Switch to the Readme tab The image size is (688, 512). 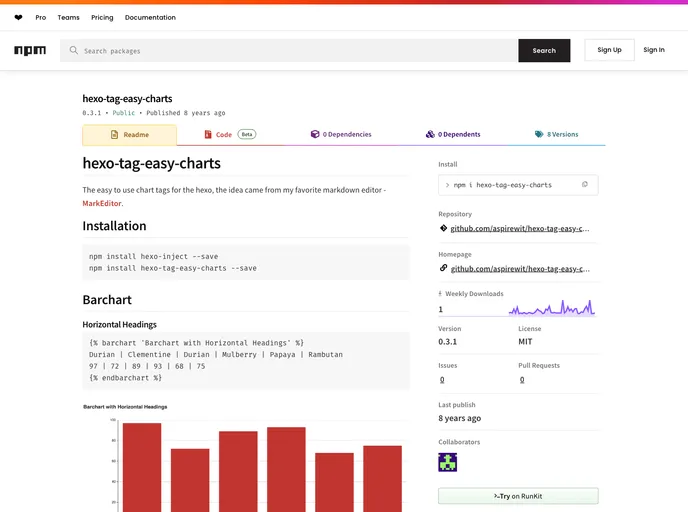coord(129,135)
